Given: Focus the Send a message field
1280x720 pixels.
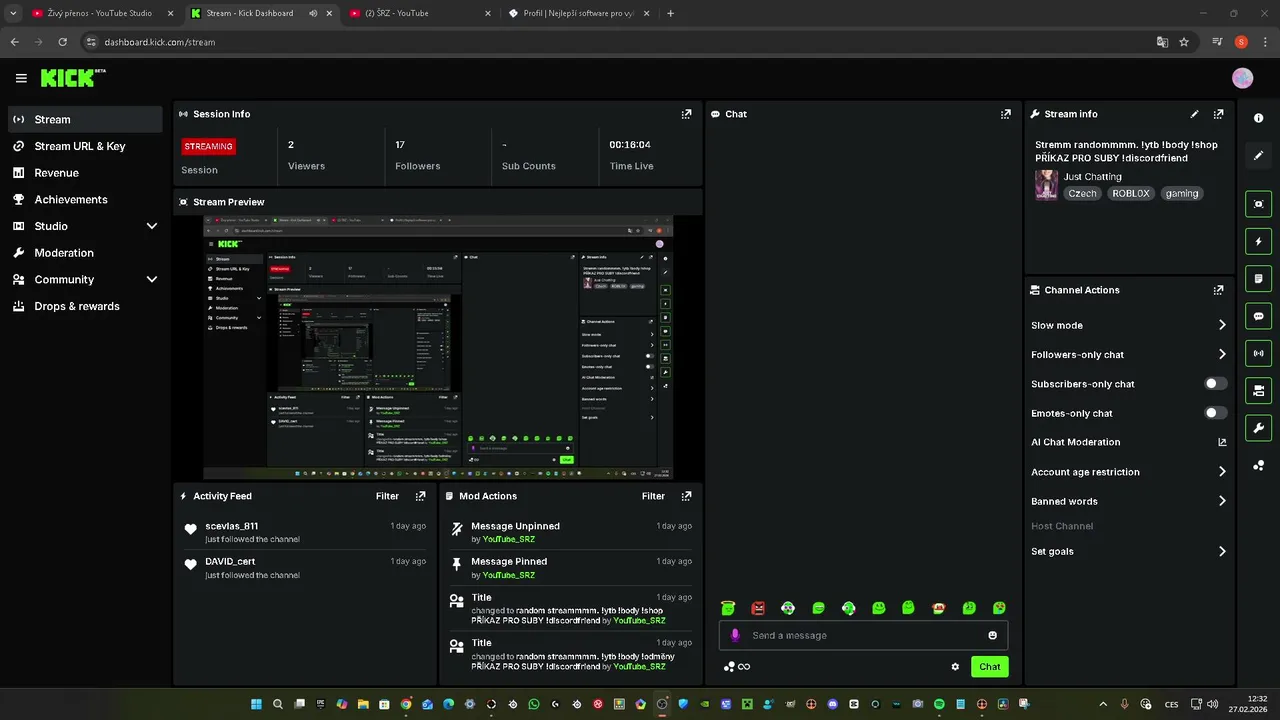Looking at the screenshot, I should pos(863,635).
